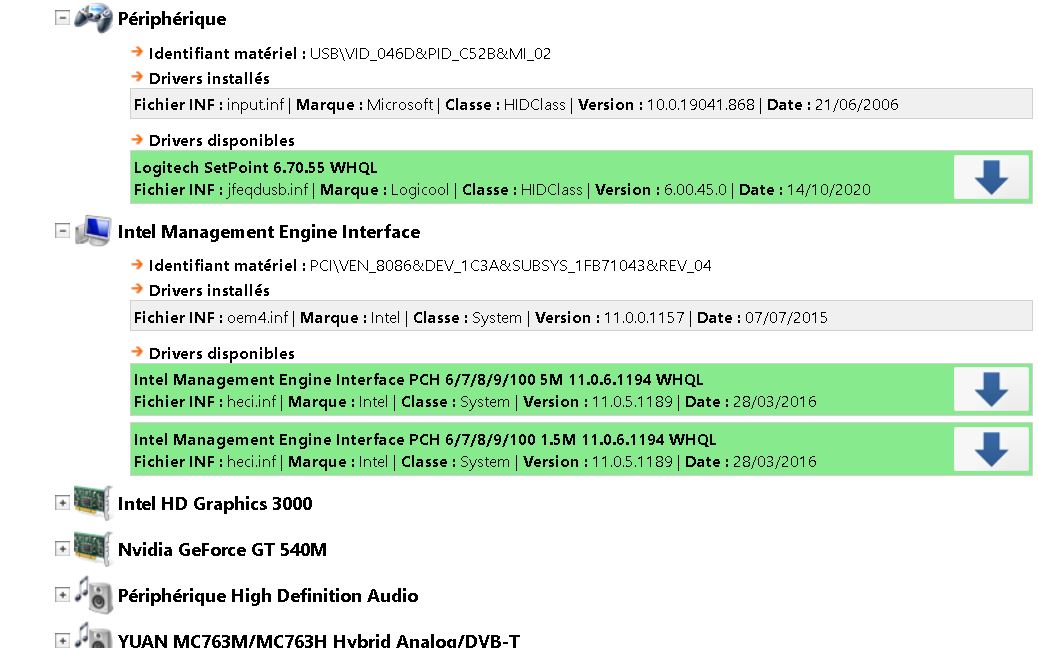Click the speaker icon for YUAN MC763M device
Image resolution: width=1038 pixels, height=648 pixels.
tap(93, 635)
